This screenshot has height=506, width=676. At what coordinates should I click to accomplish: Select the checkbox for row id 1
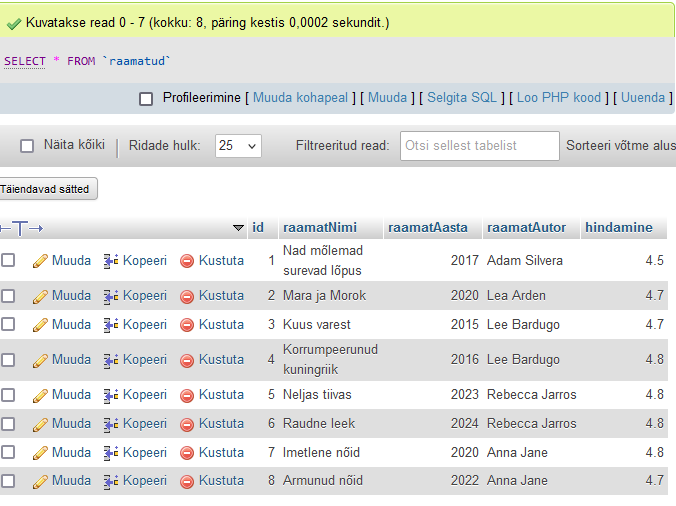[9, 260]
